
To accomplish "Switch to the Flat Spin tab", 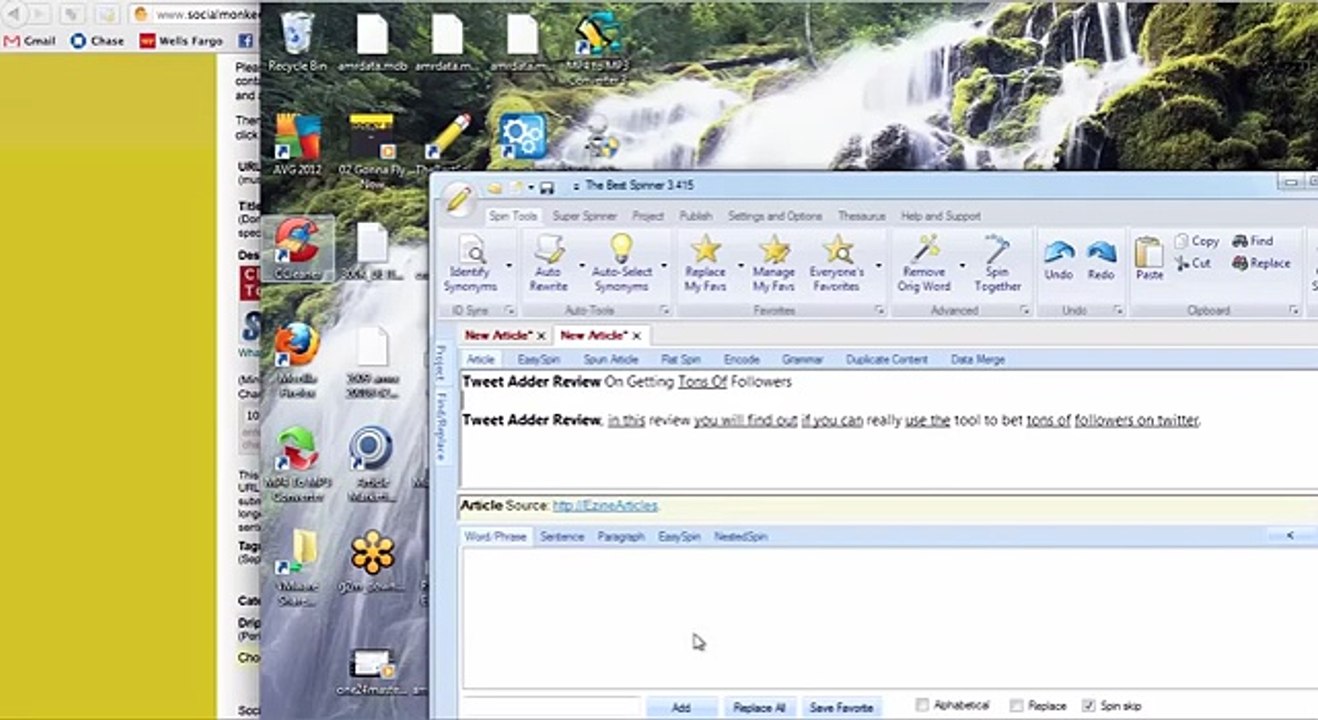I will click(x=681, y=359).
